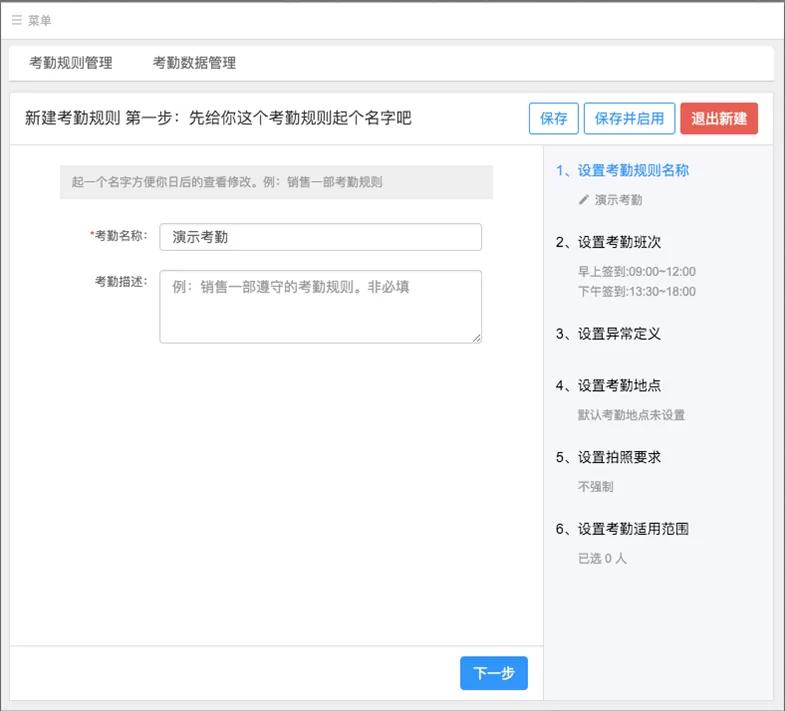785x711 pixels.
Task: Click the 已选 0 人 summary text
Action: 602,559
